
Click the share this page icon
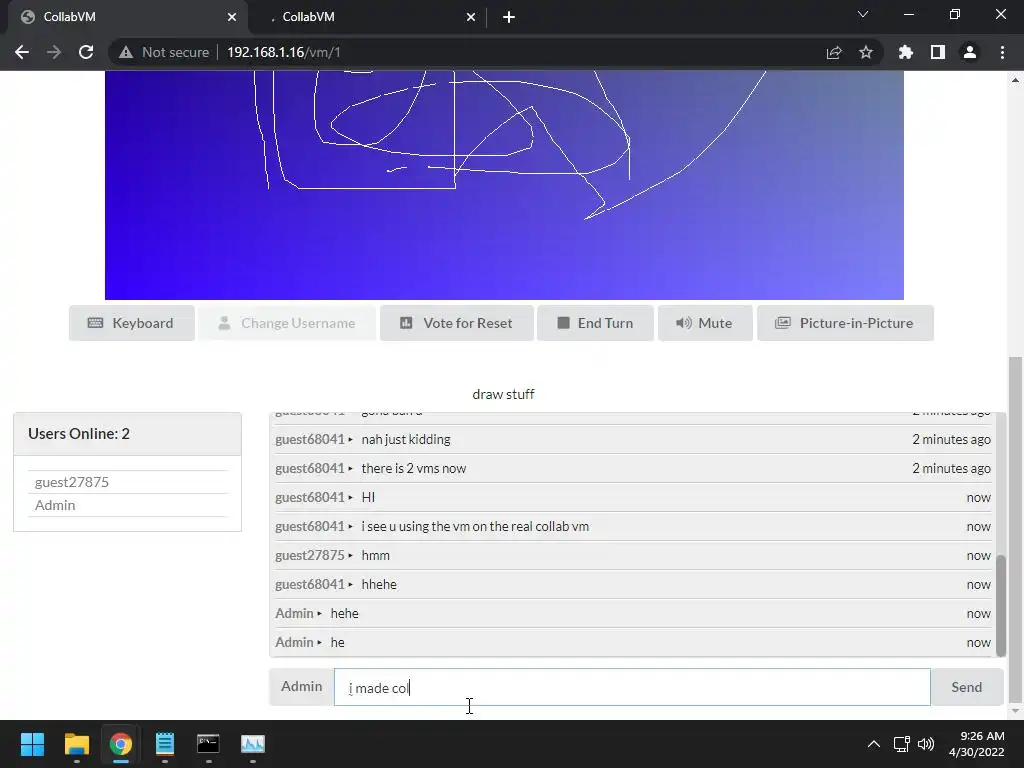click(x=834, y=52)
